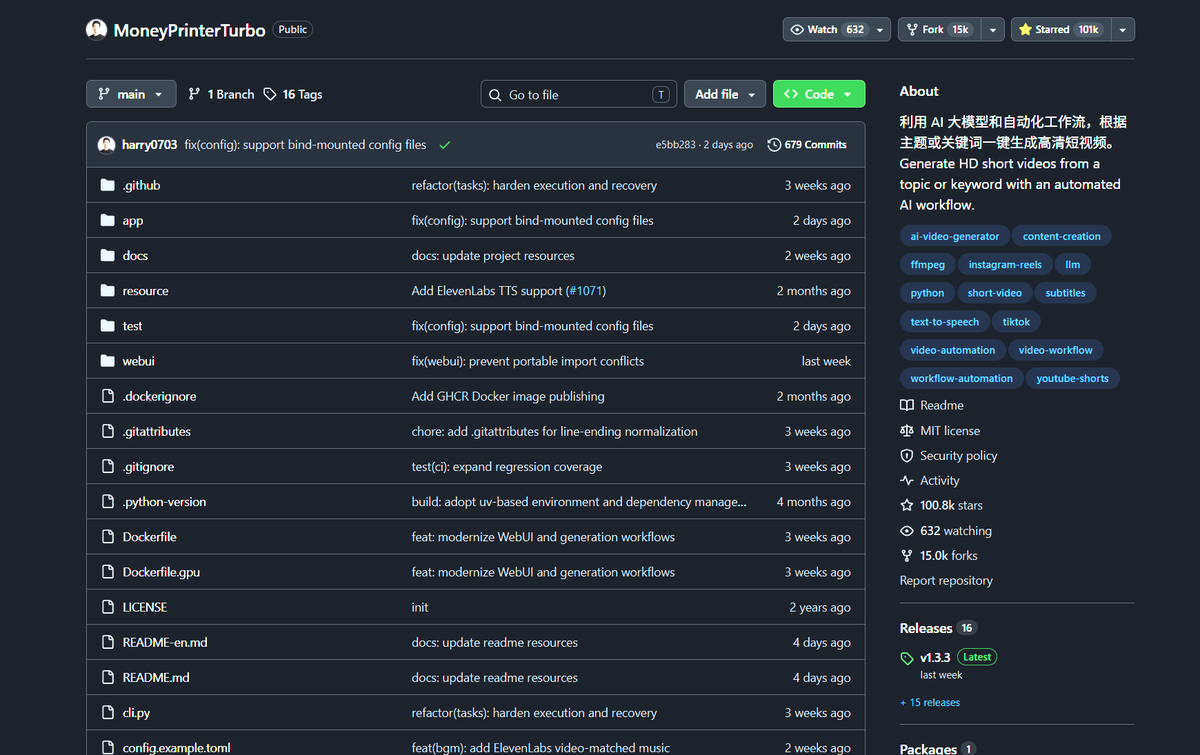The height and width of the screenshot is (755, 1200).
Task: Click the webui folder icon
Action: tap(108, 361)
